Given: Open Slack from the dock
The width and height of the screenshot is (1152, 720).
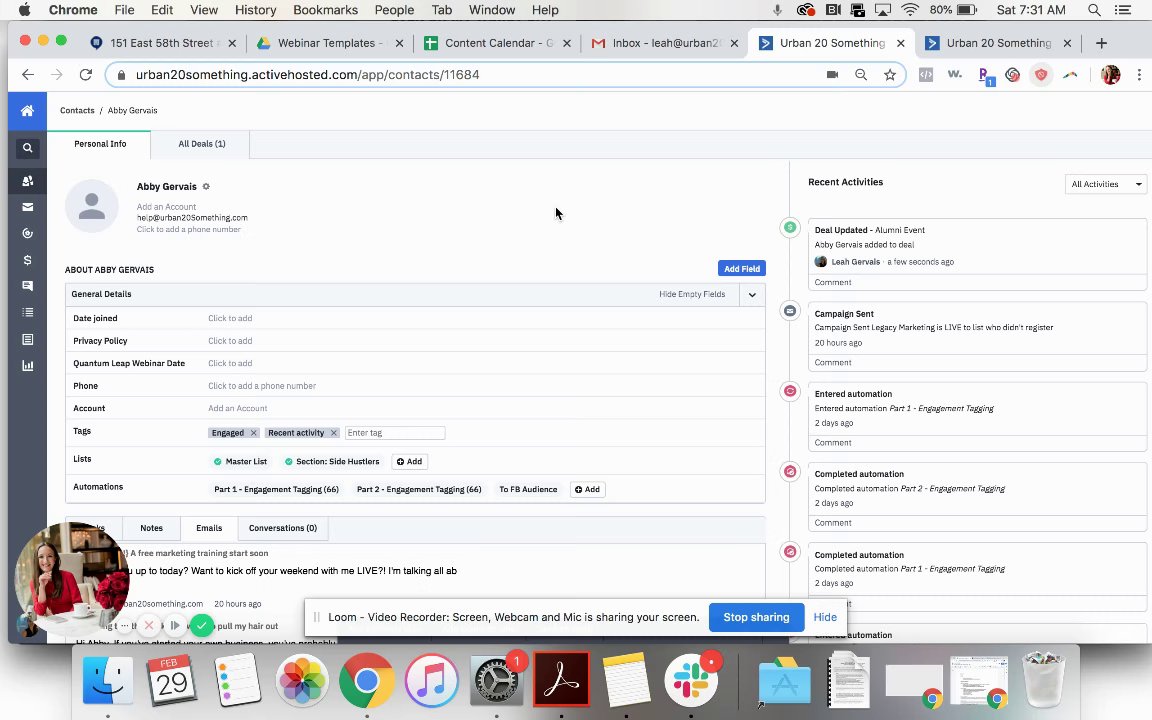Looking at the screenshot, I should [691, 680].
